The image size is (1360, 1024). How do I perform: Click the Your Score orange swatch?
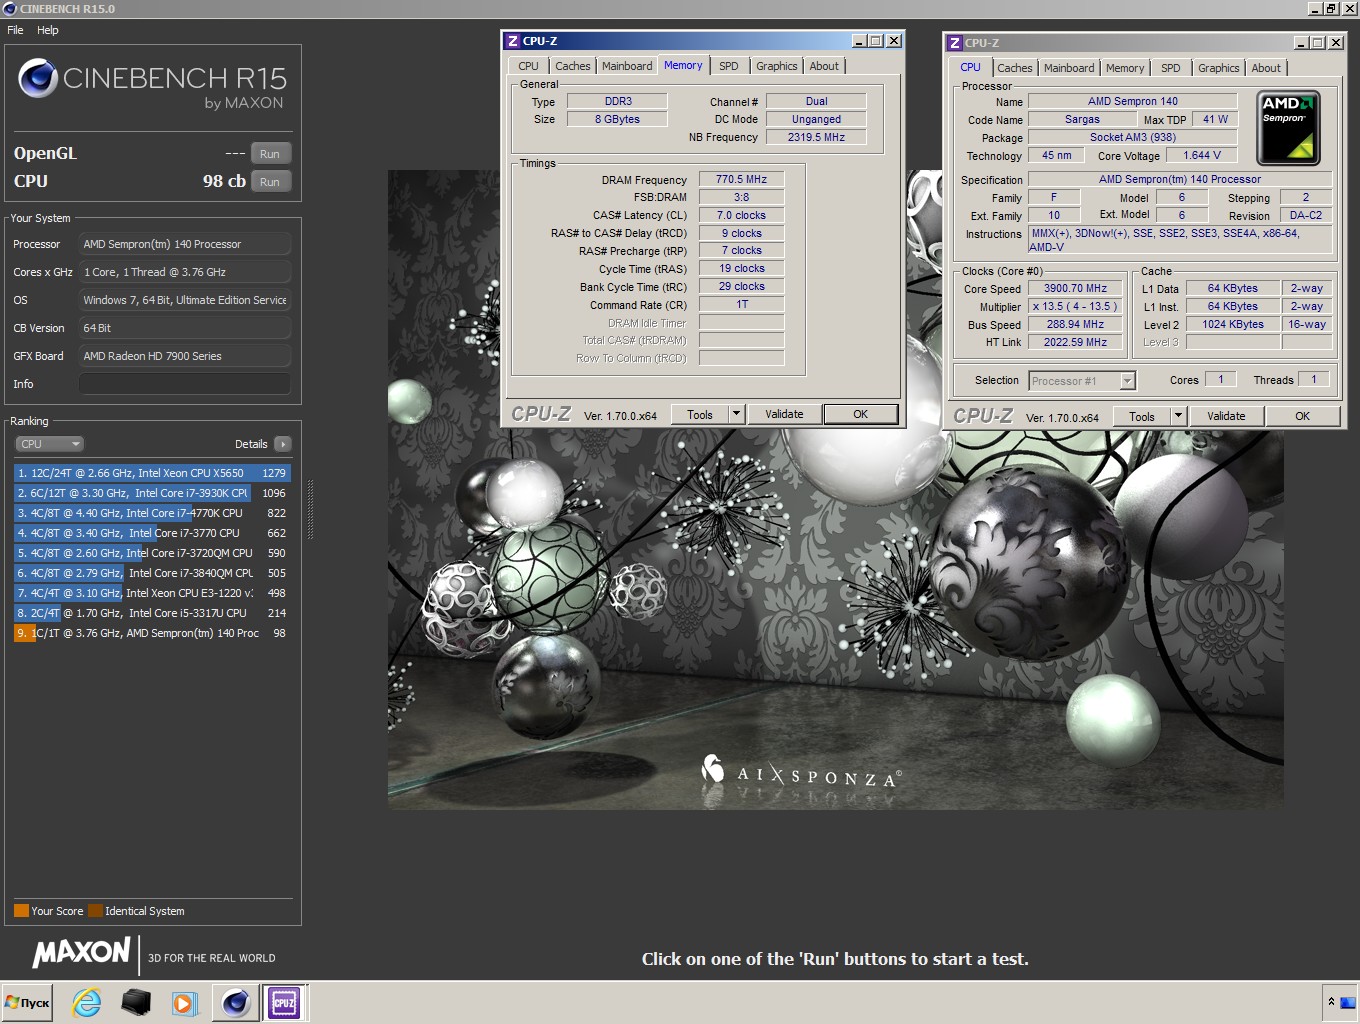click(x=21, y=911)
